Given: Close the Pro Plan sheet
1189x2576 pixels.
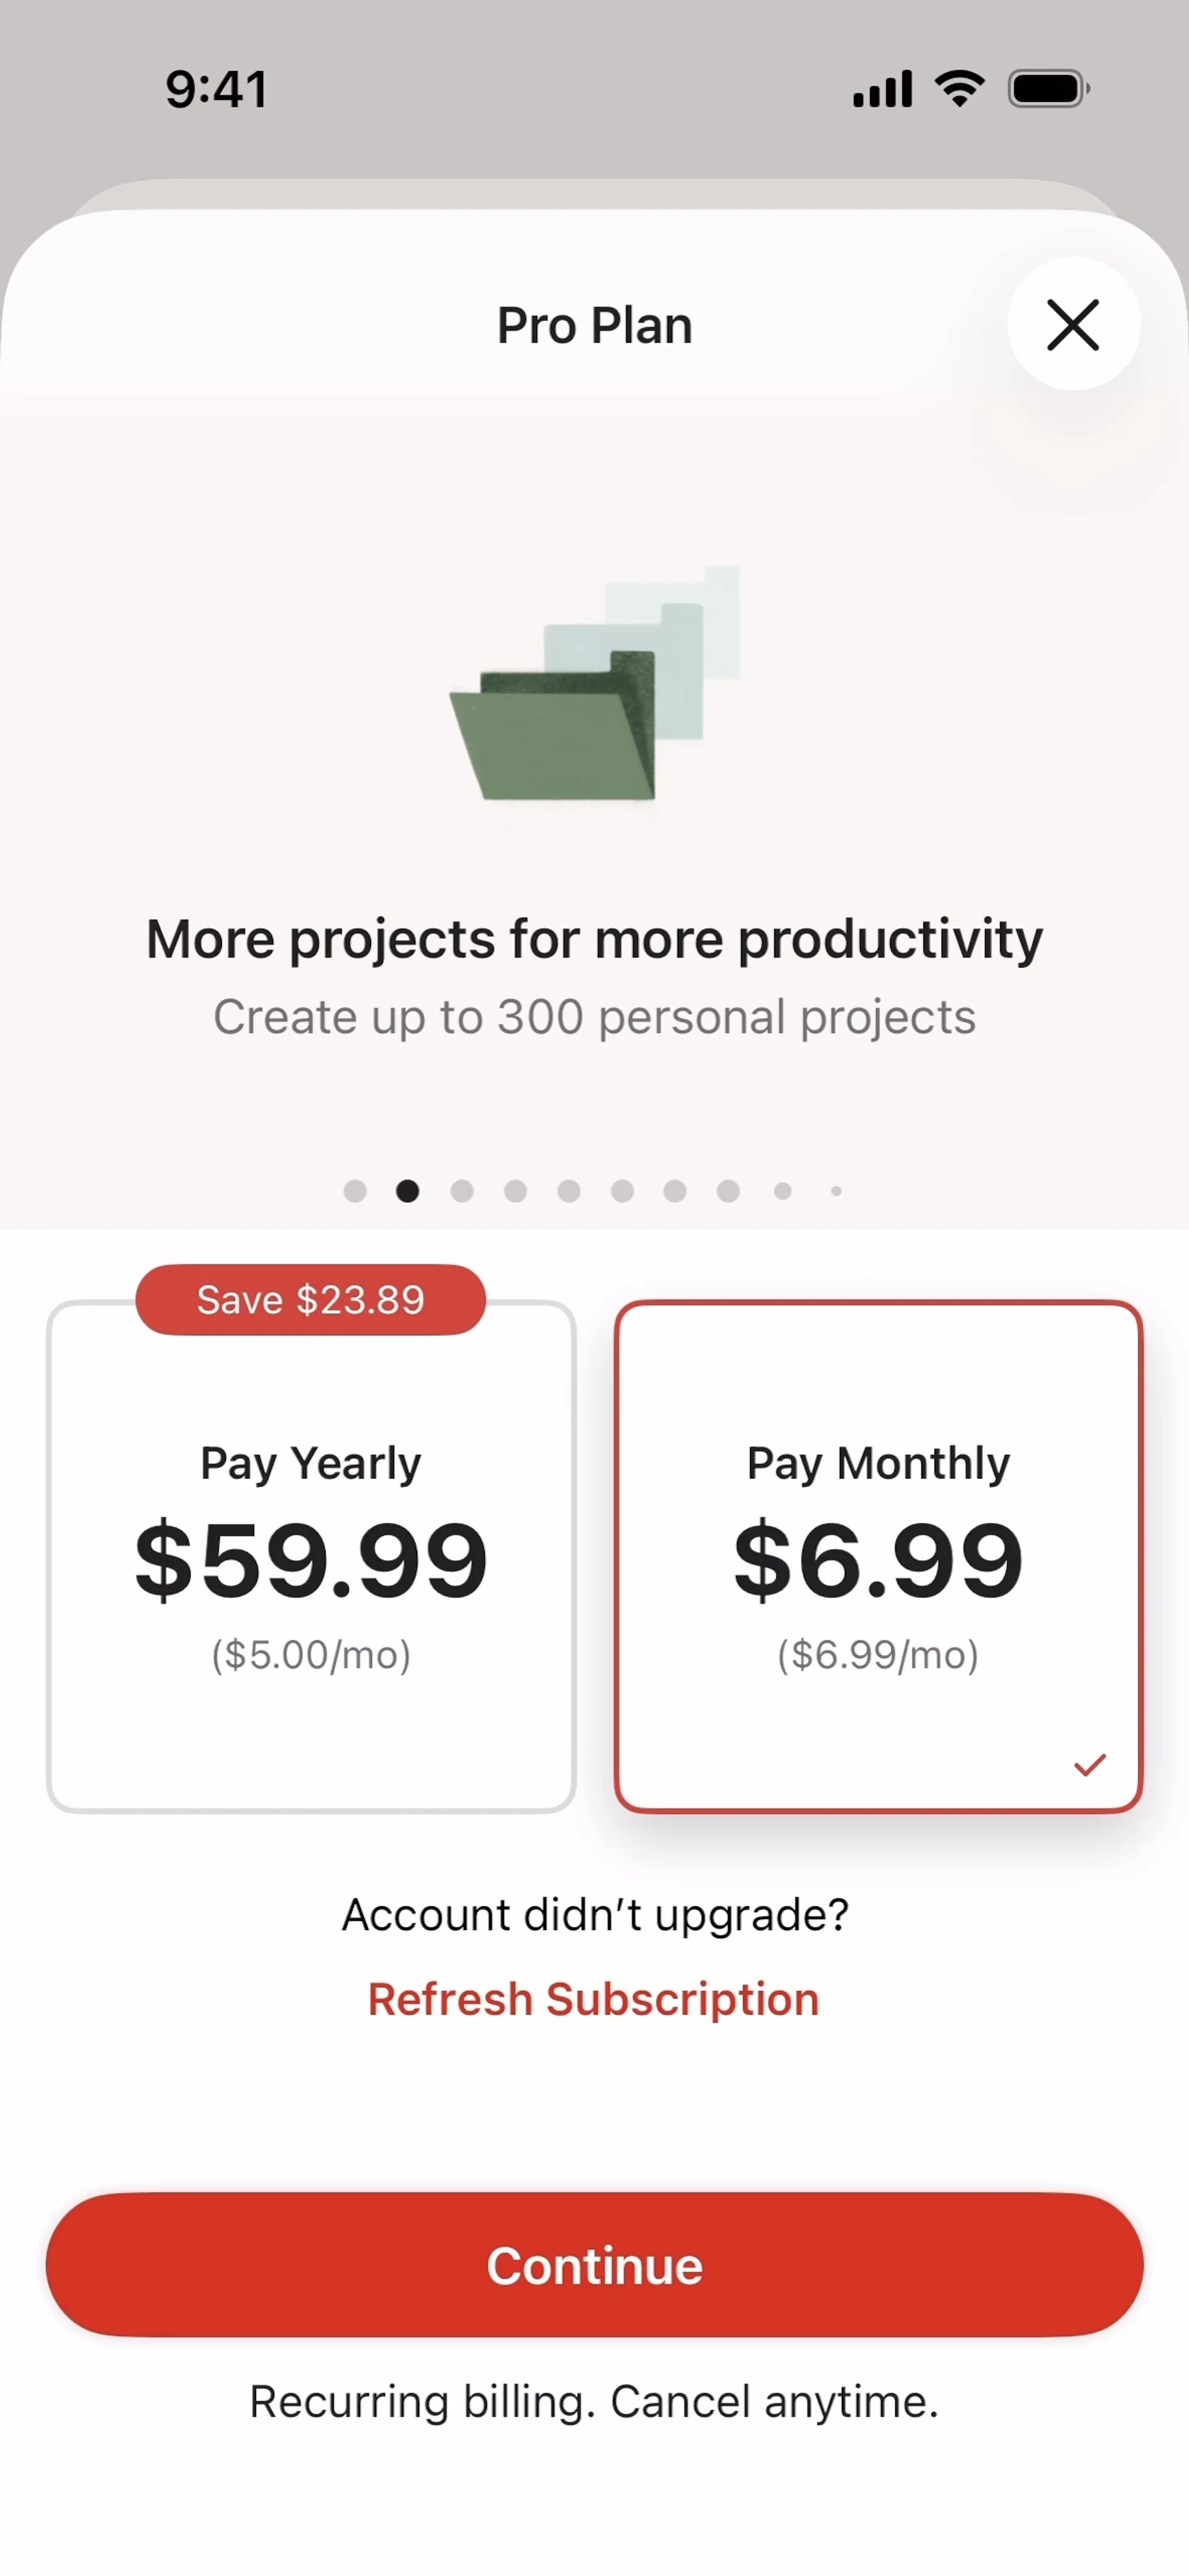Looking at the screenshot, I should click(1073, 324).
